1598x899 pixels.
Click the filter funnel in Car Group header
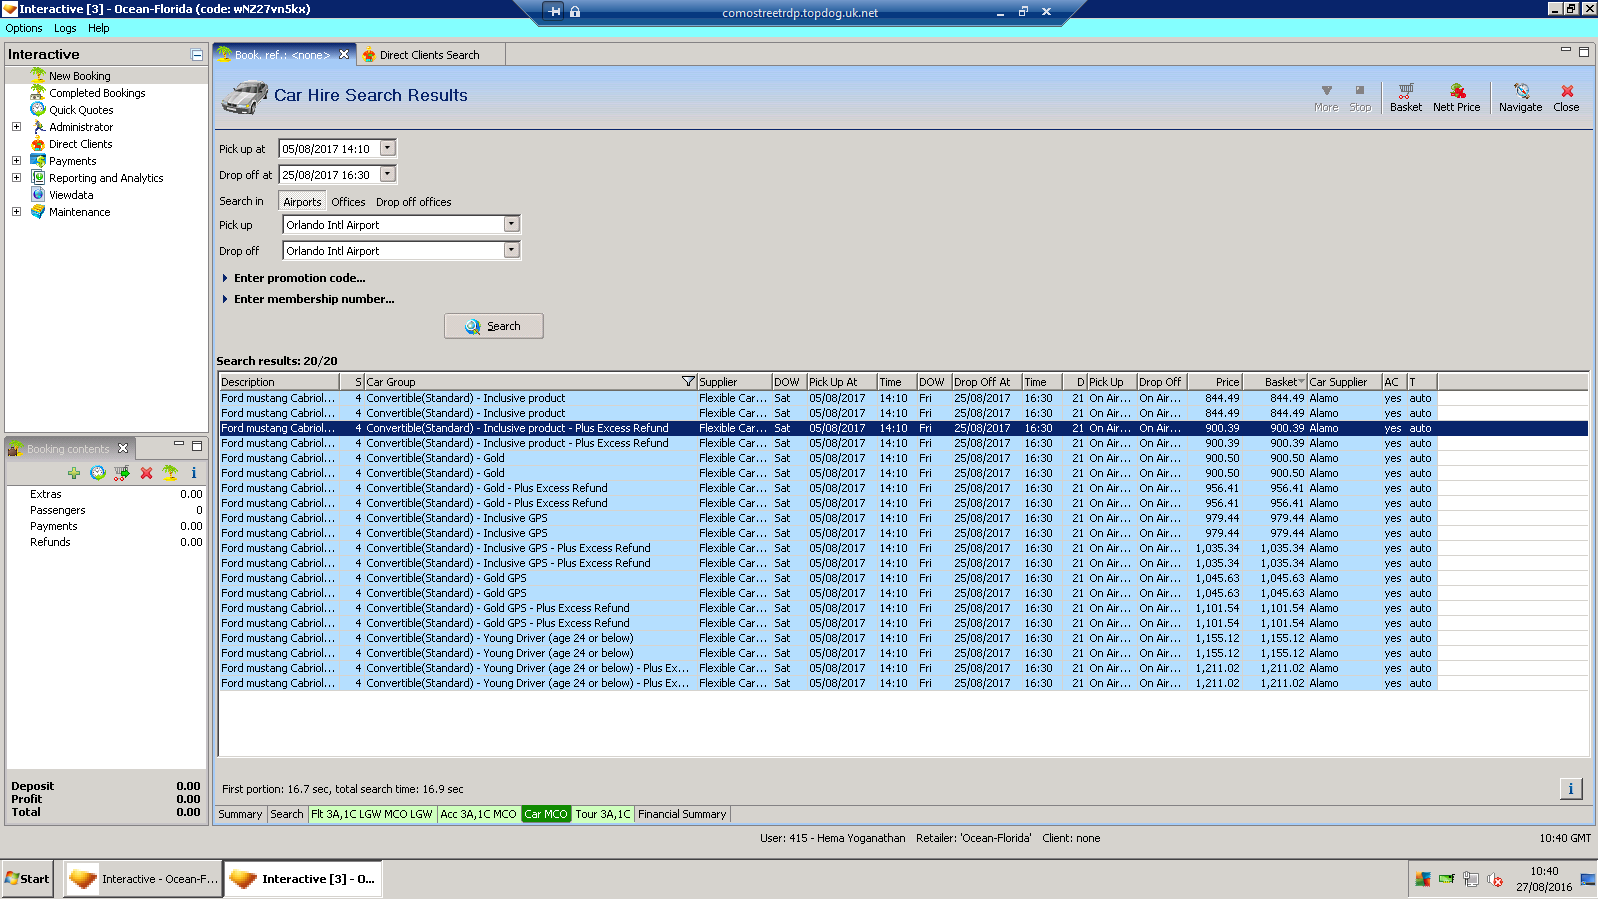pyautogui.click(x=688, y=382)
